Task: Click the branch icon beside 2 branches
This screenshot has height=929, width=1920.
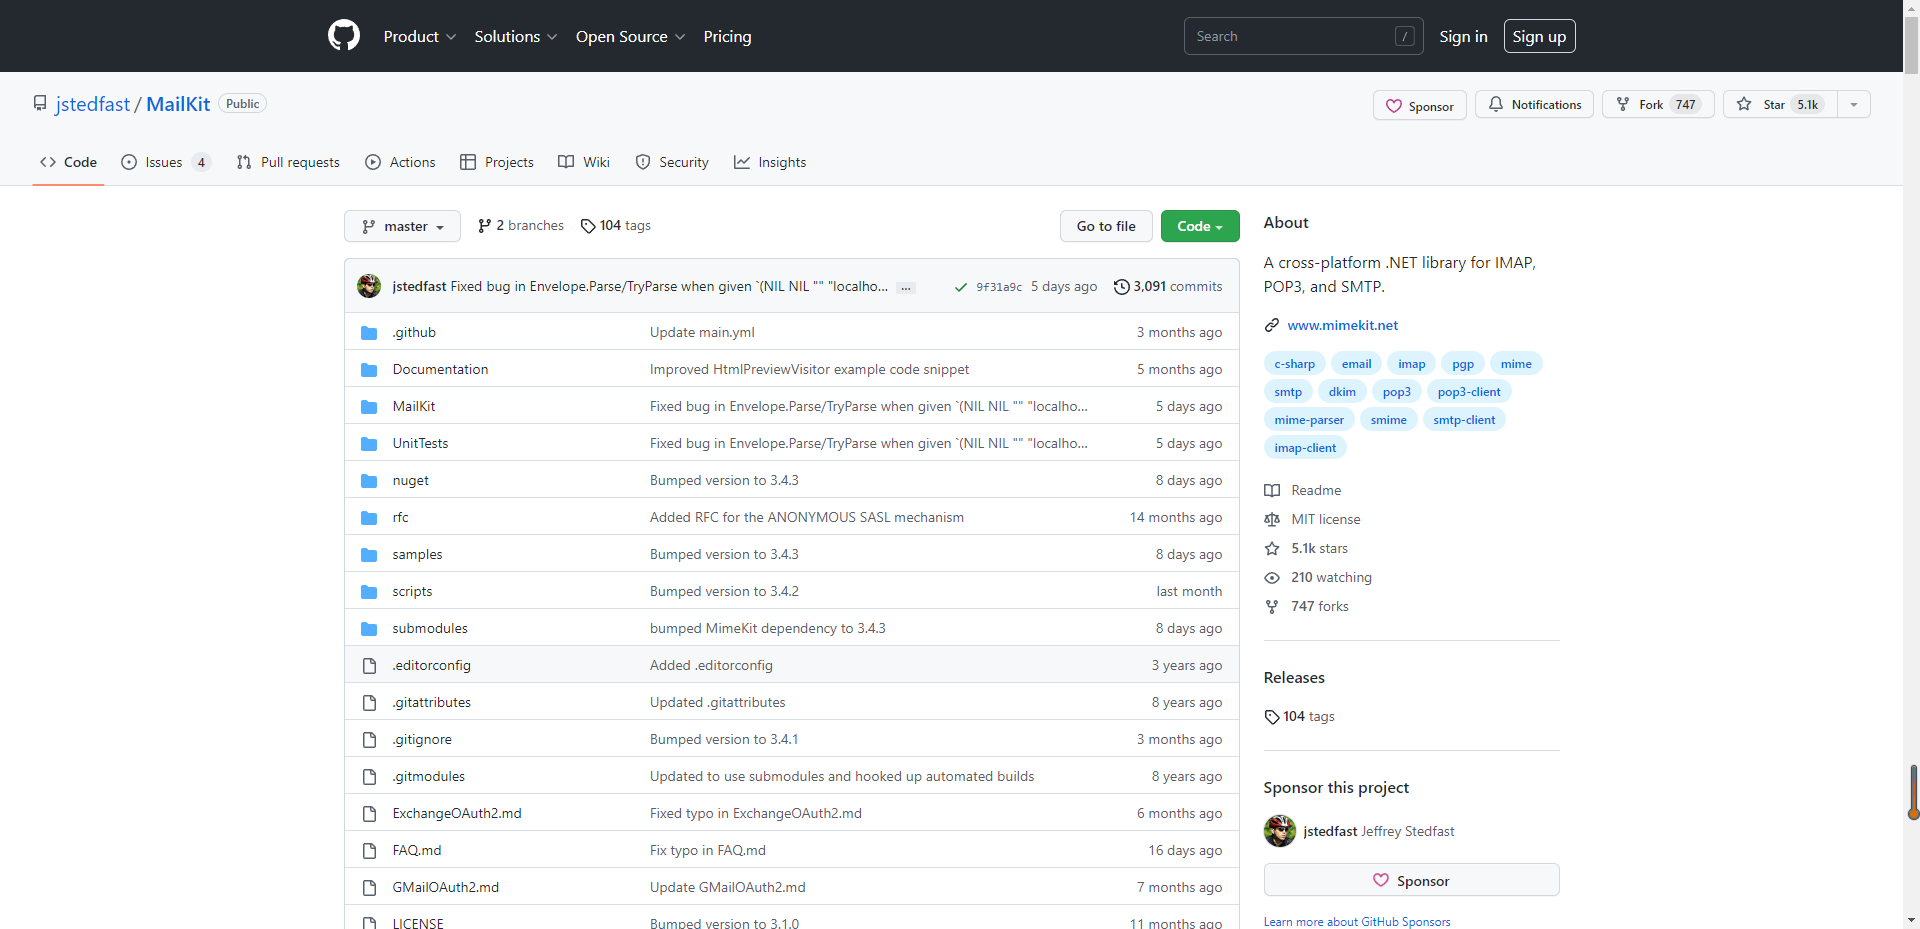Action: pyautogui.click(x=485, y=226)
